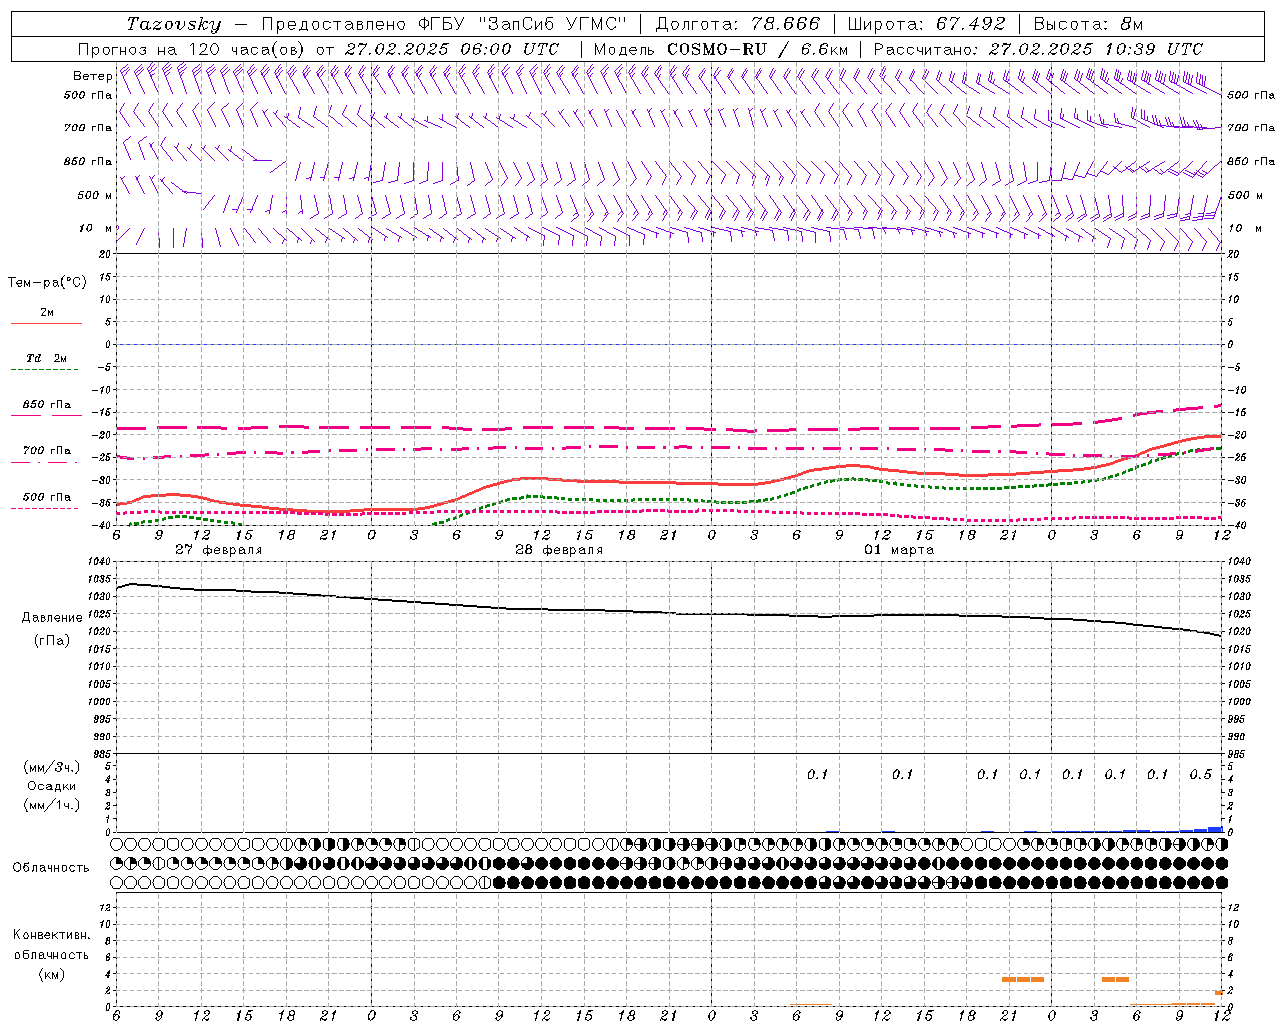Image resolution: width=1280 pixels, height=1024 pixels.
Task: Click the Рассчитано: 27.02.2025 10:39 UTC text
Action: (x=1038, y=49)
